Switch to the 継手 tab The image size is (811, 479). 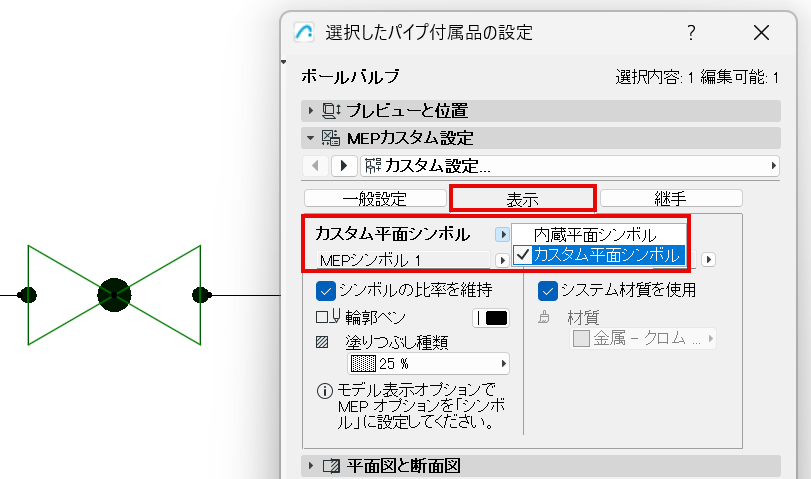(671, 199)
